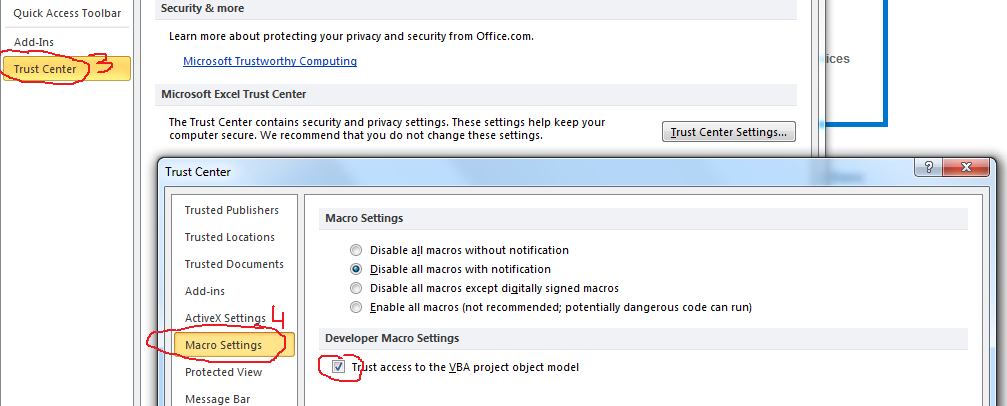Select Enable all macros radio option
Screen dimensions: 1007x406
pyautogui.click(x=356, y=307)
